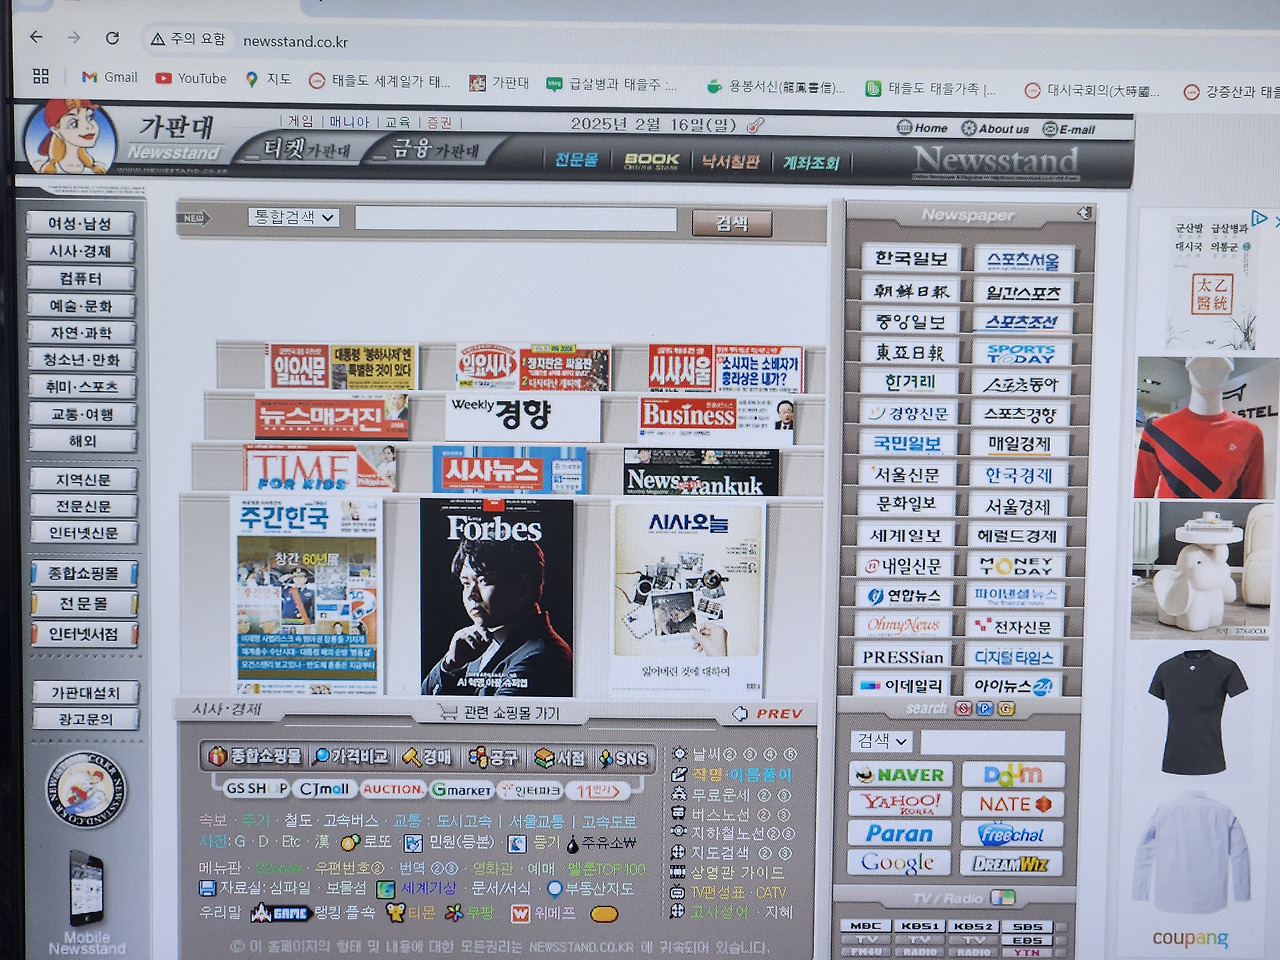Screen dimensions: 1280x960
Task: Click the main search text field
Action: click(516, 219)
